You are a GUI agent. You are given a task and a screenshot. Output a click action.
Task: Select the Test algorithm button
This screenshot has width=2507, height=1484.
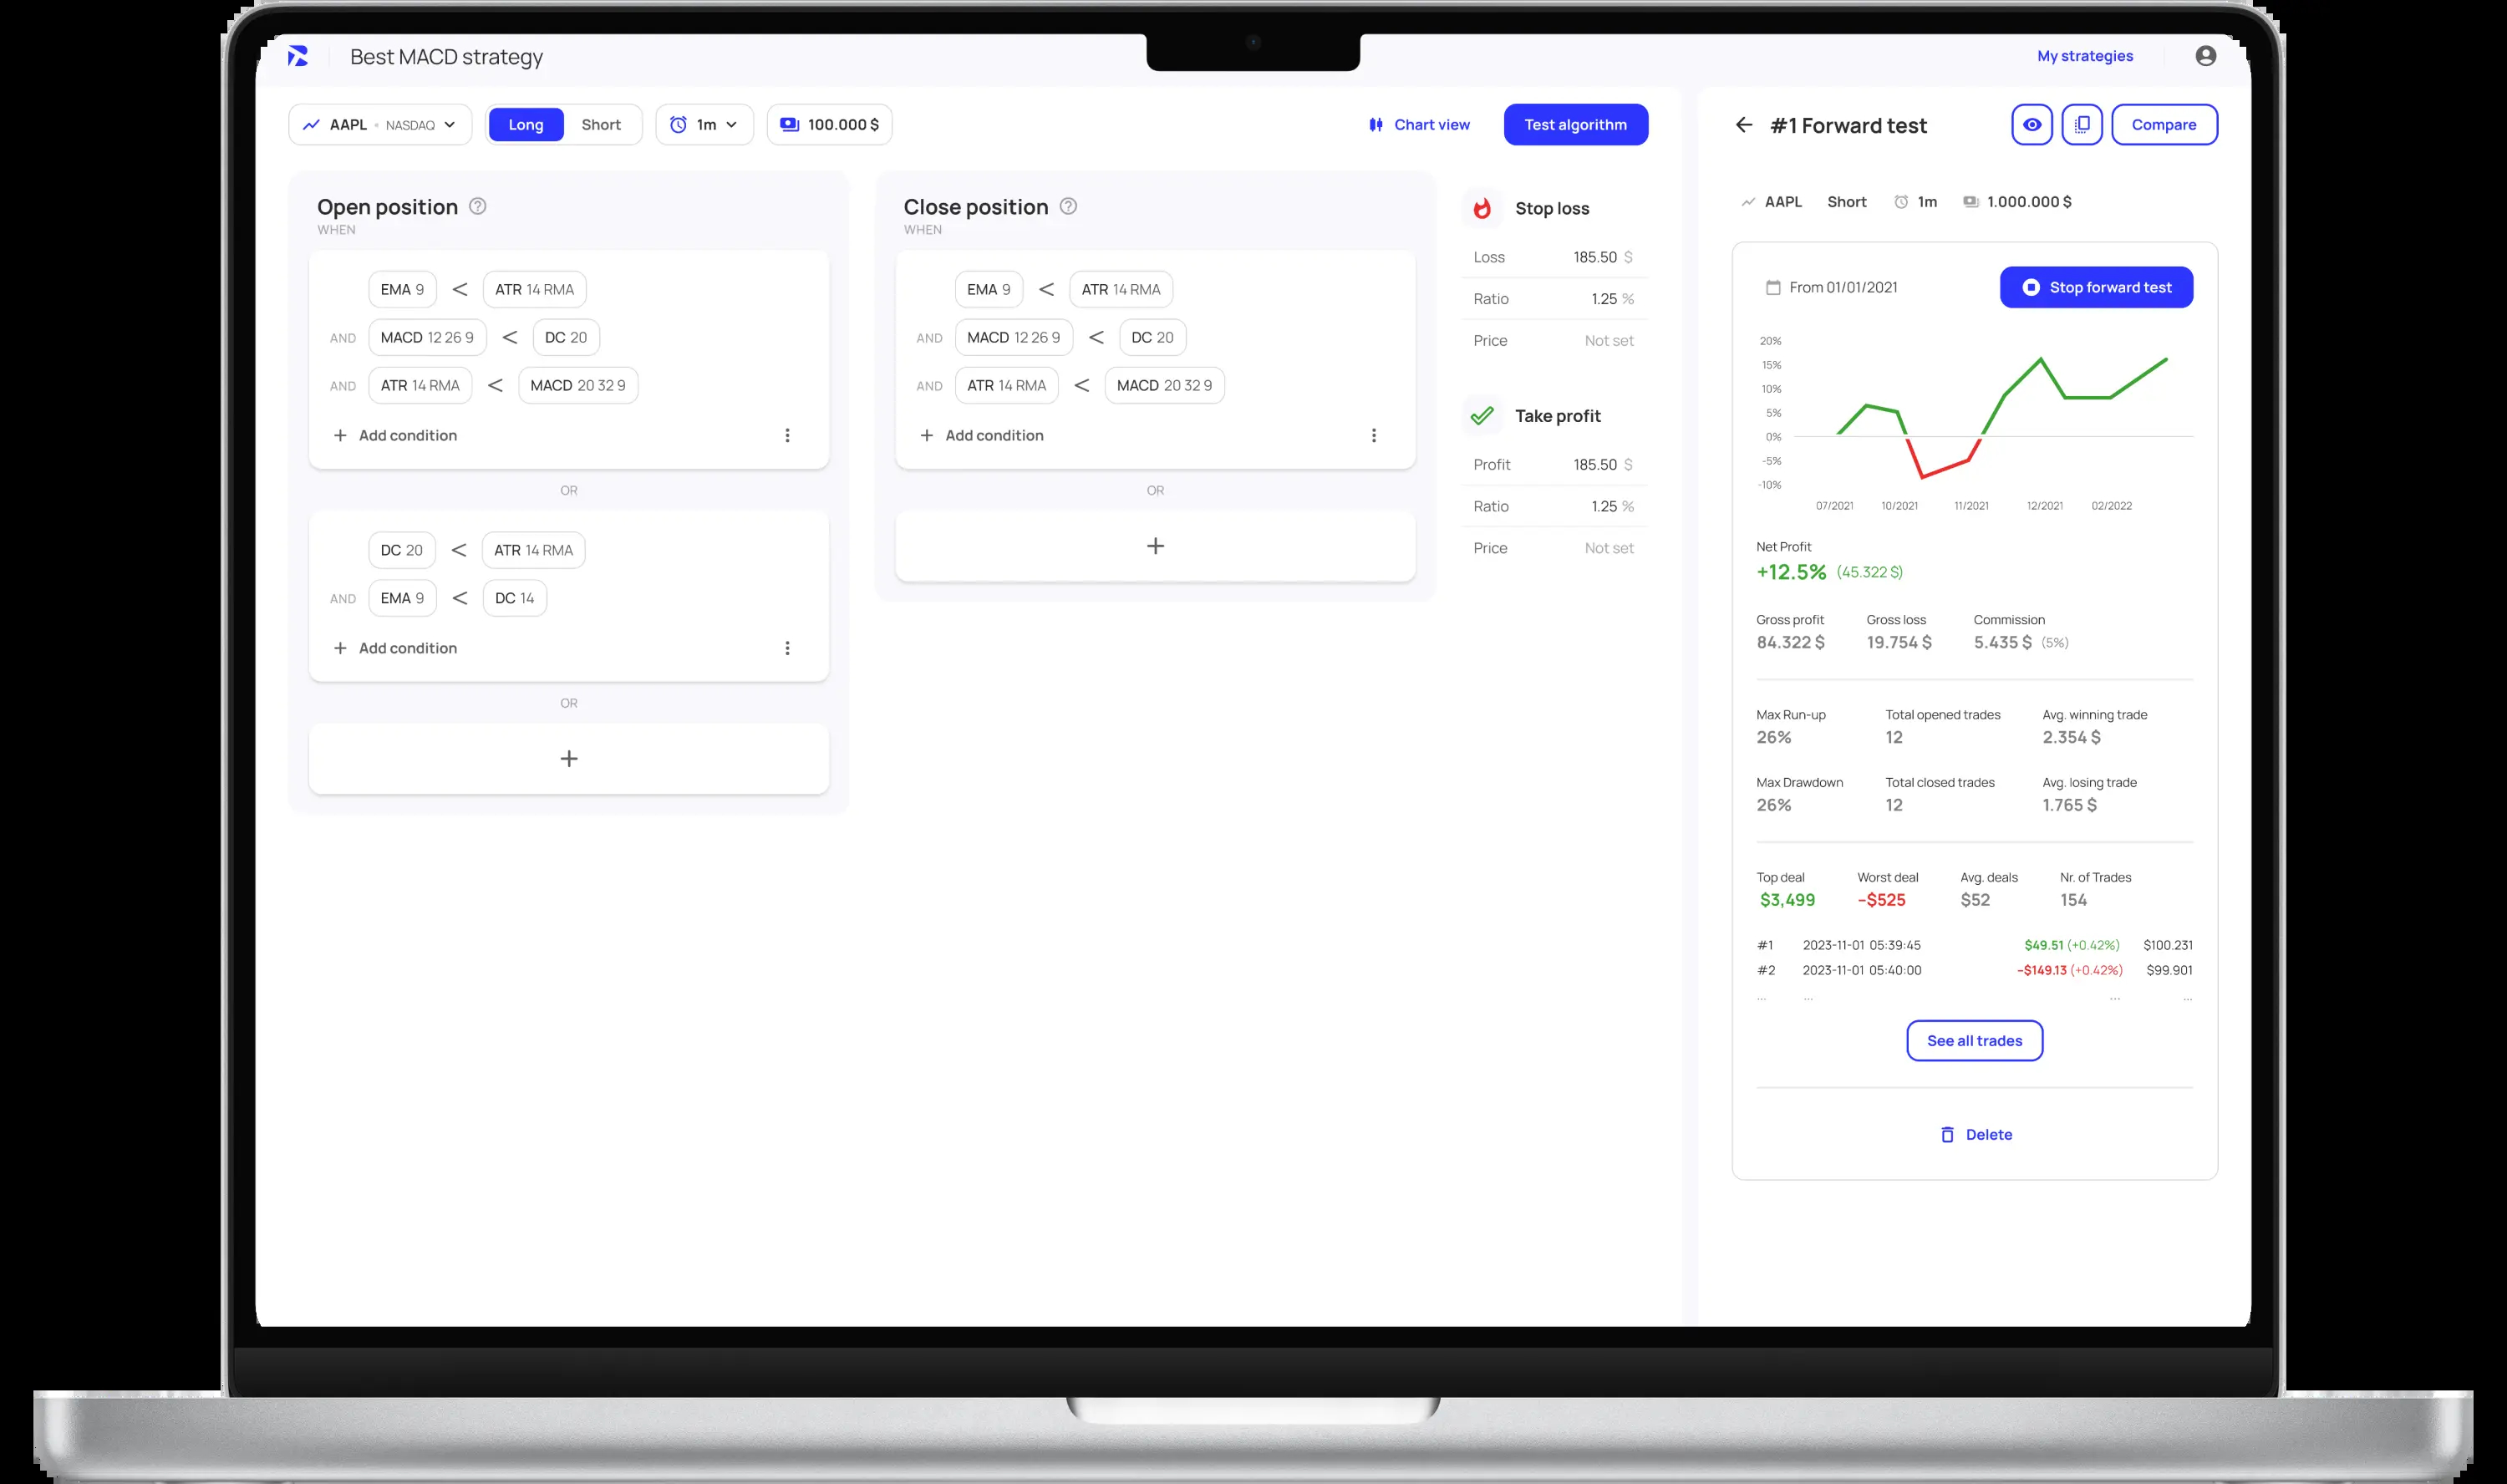1576,124
